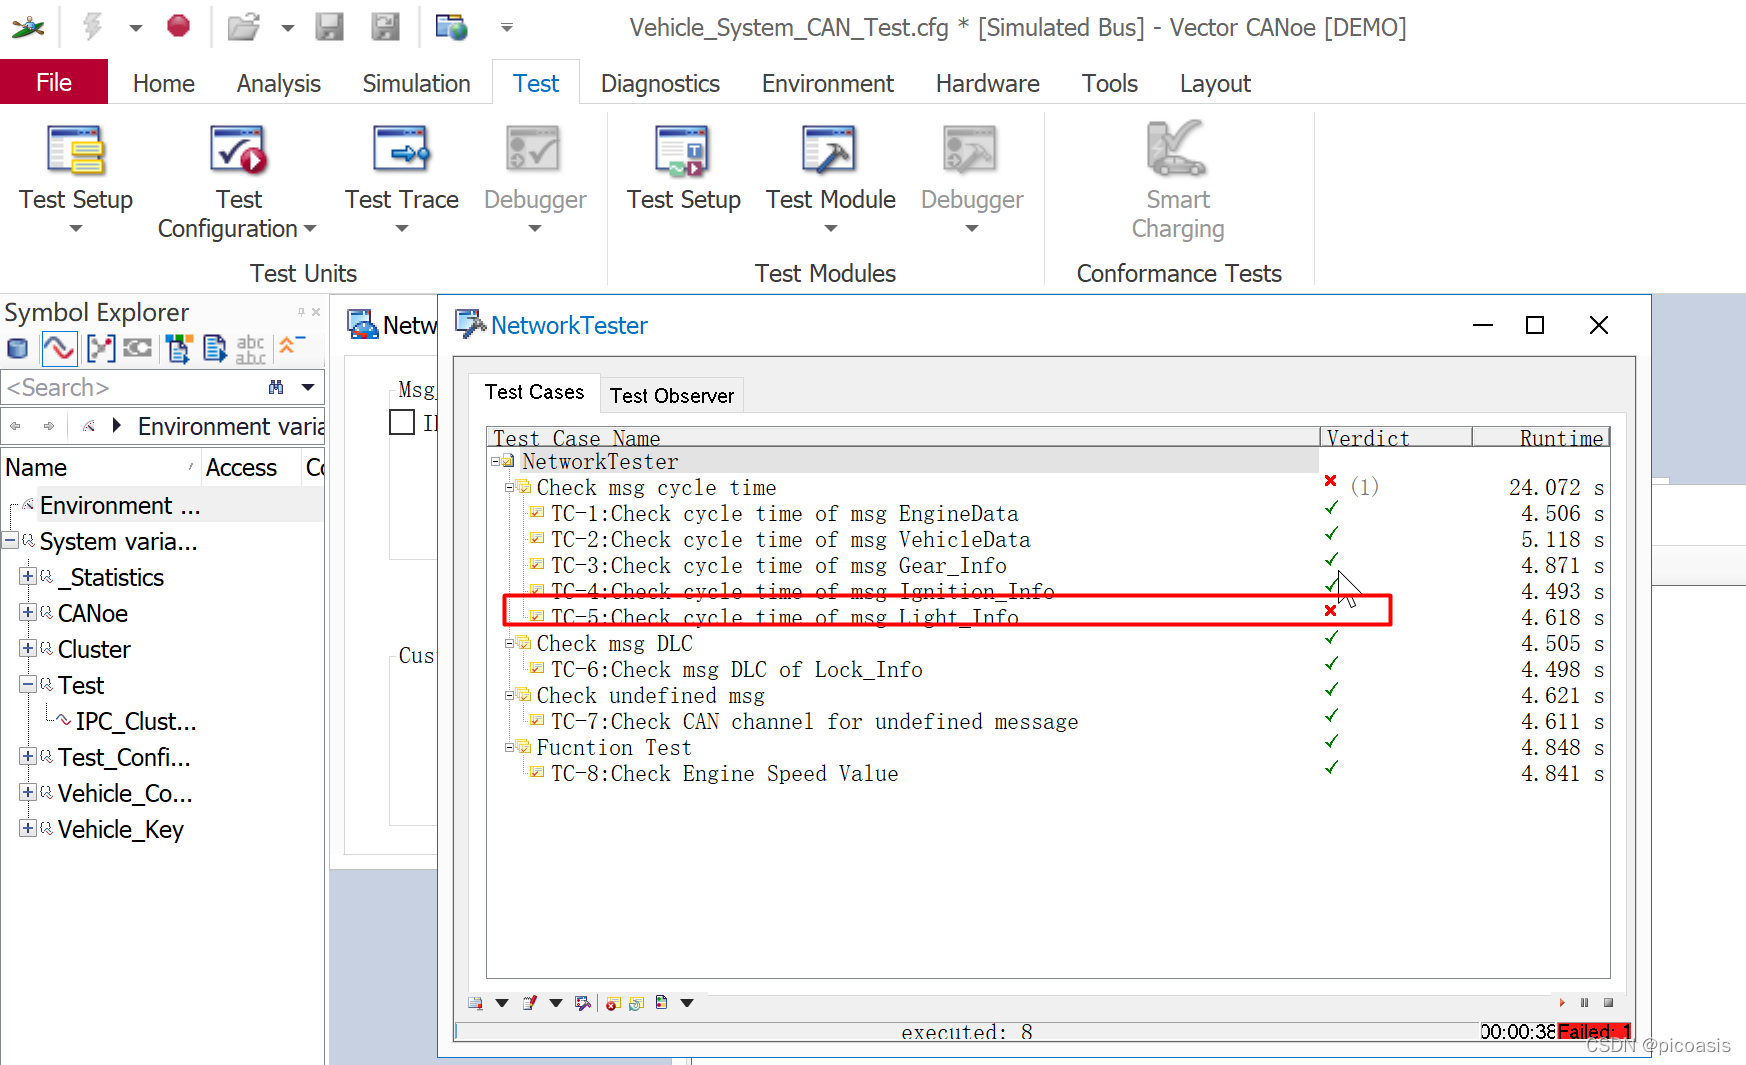Click the blue document arrow icon in Symbol Explorer
Viewport: 1746px width, 1065px height.
click(x=215, y=348)
